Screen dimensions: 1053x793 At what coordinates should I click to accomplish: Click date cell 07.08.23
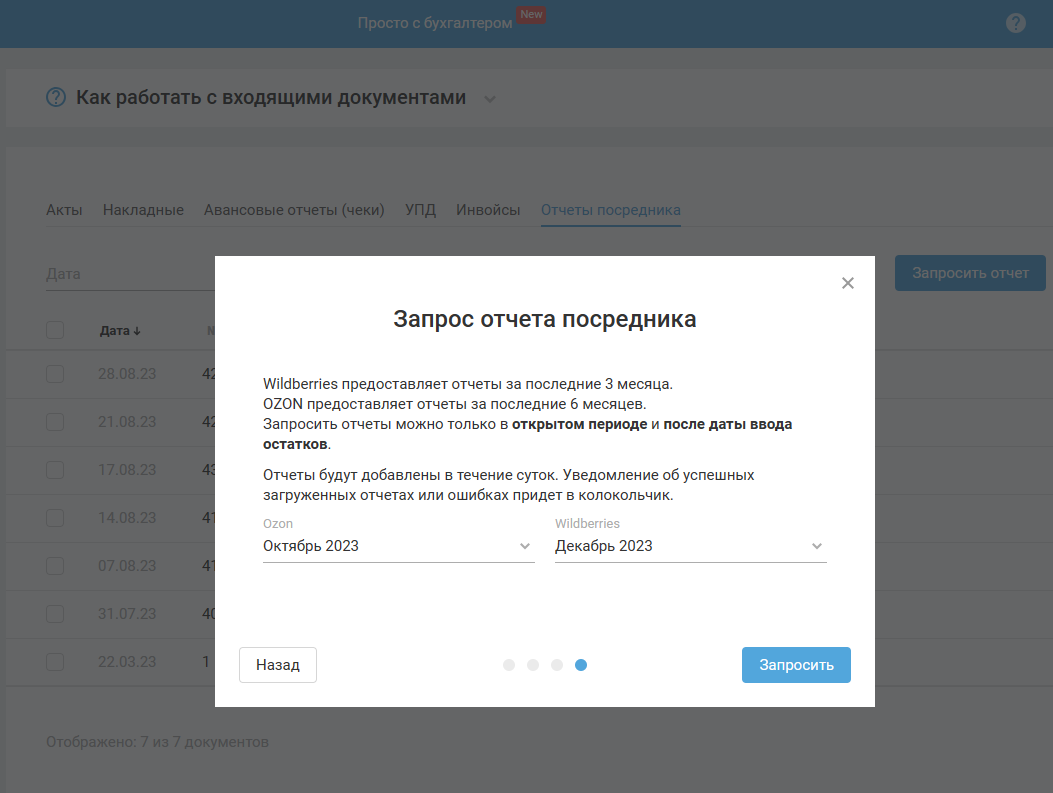pyautogui.click(x=127, y=566)
